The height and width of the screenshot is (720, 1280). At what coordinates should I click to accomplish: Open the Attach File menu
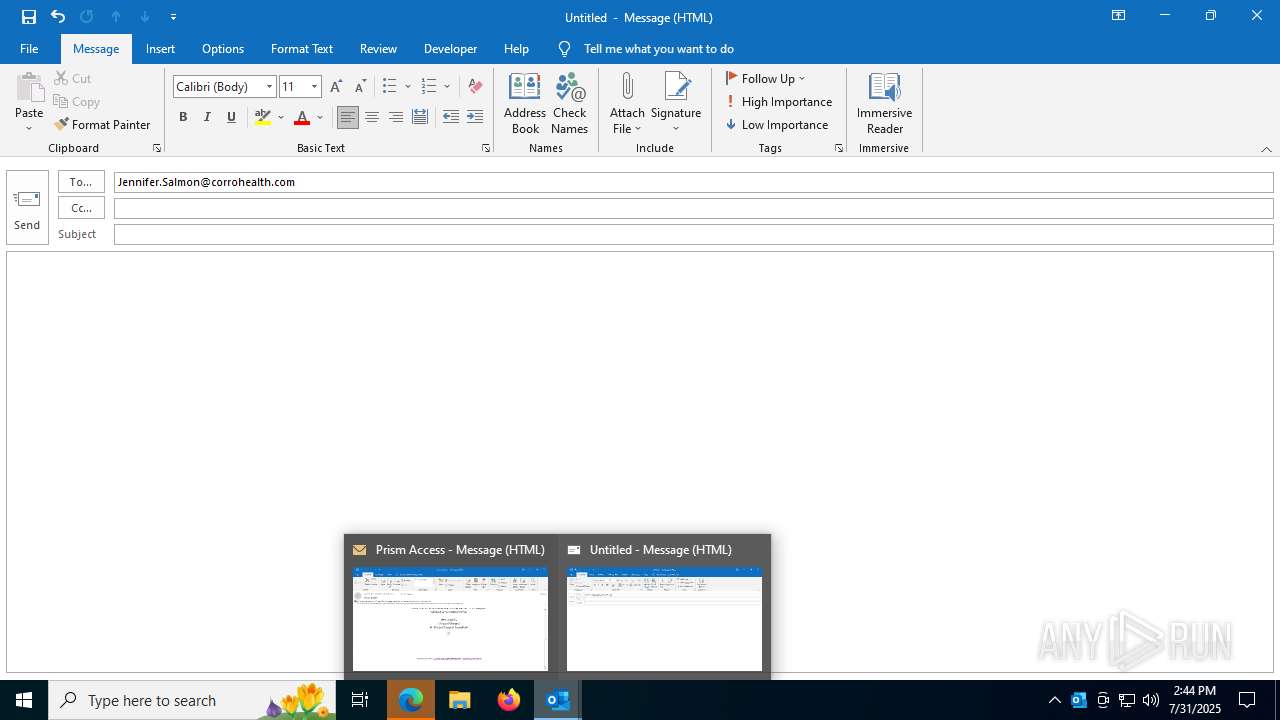click(627, 103)
